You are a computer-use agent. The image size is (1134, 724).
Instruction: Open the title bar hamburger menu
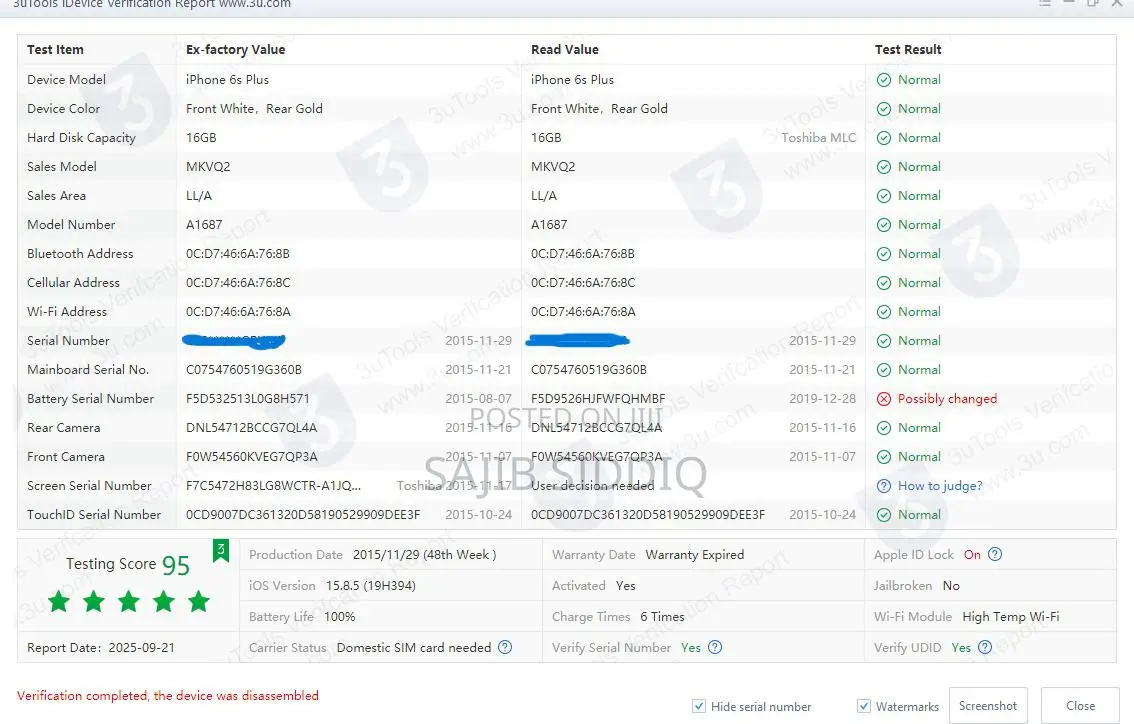click(x=1045, y=4)
